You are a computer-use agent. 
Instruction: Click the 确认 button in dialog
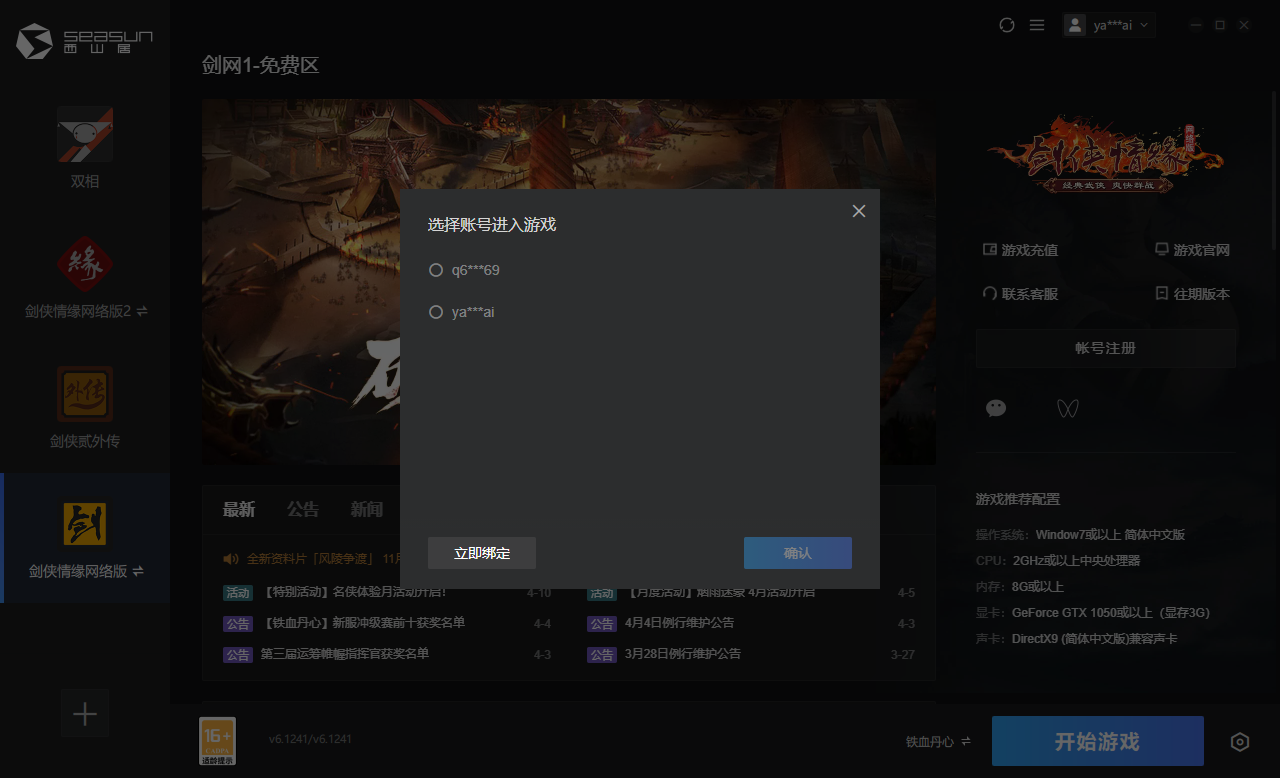tap(798, 553)
